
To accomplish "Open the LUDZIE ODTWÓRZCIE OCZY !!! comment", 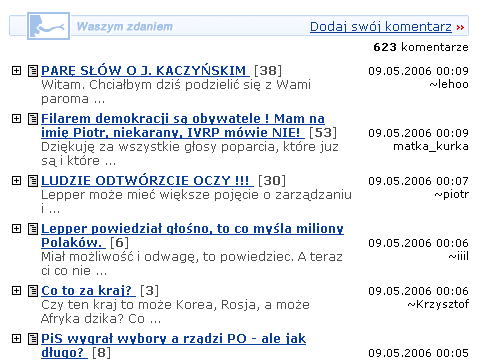I will click(x=147, y=181).
